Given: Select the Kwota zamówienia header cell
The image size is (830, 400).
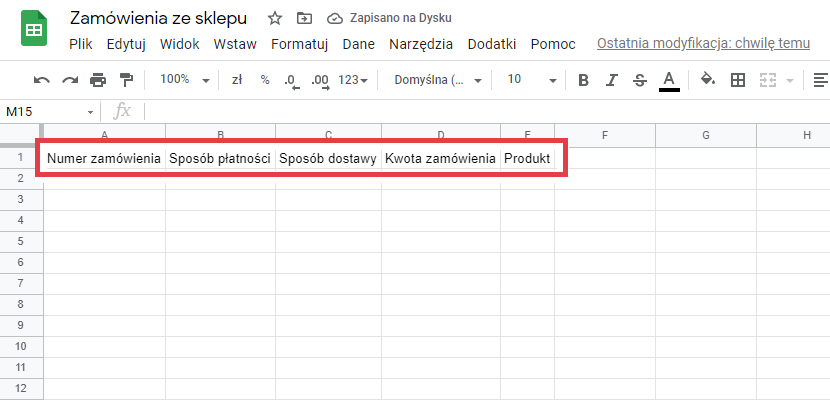Looking at the screenshot, I should click(x=440, y=158).
